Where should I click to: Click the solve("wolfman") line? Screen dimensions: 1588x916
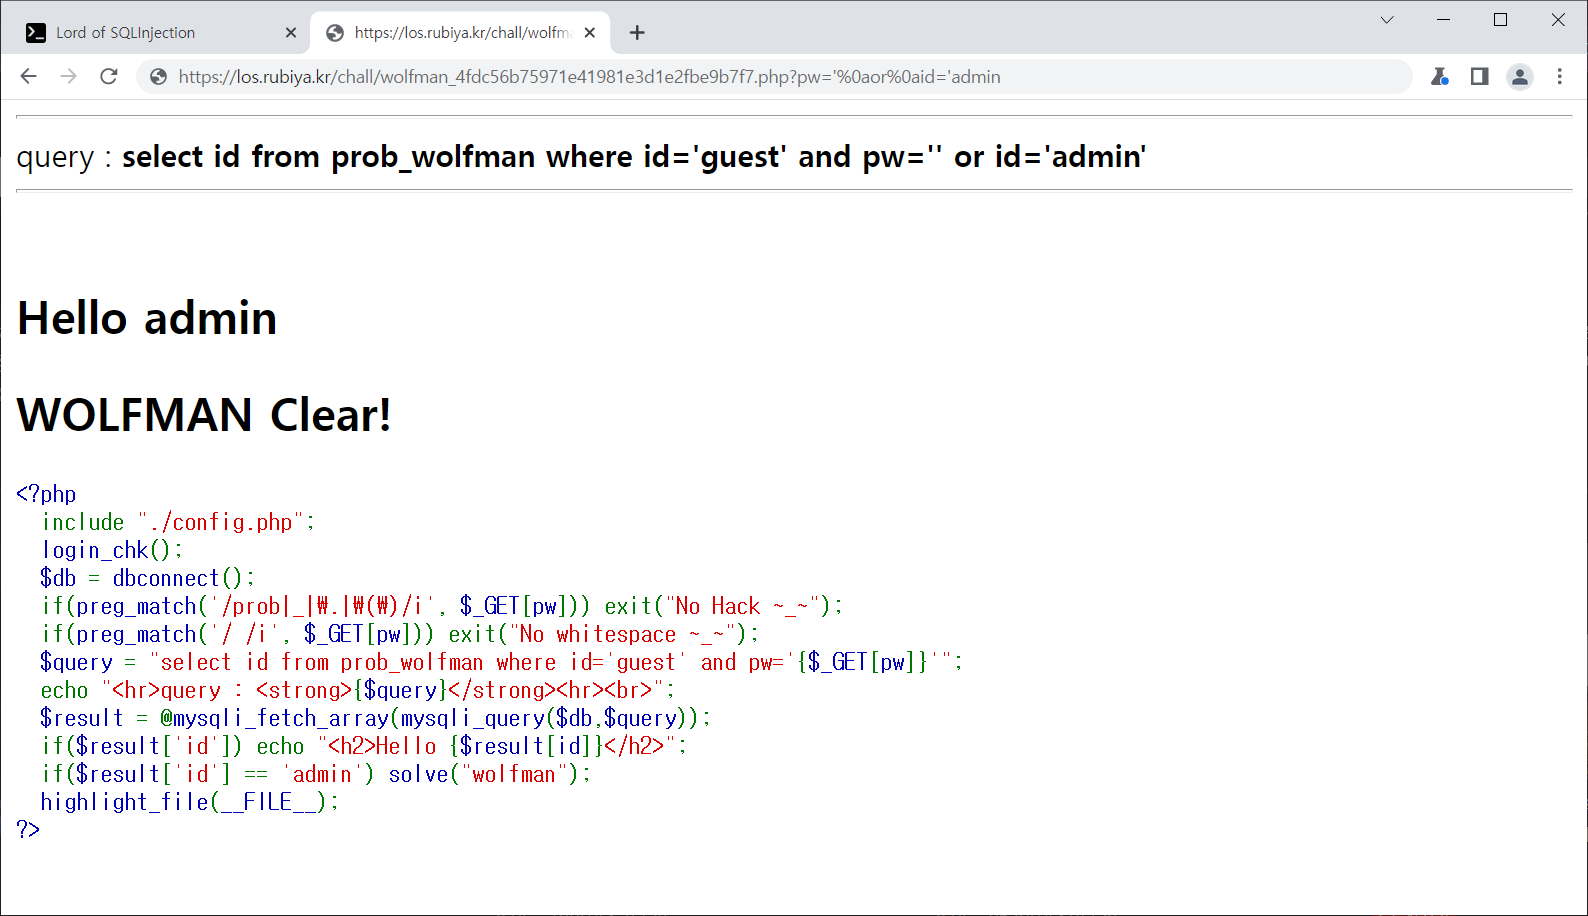pyautogui.click(x=316, y=774)
